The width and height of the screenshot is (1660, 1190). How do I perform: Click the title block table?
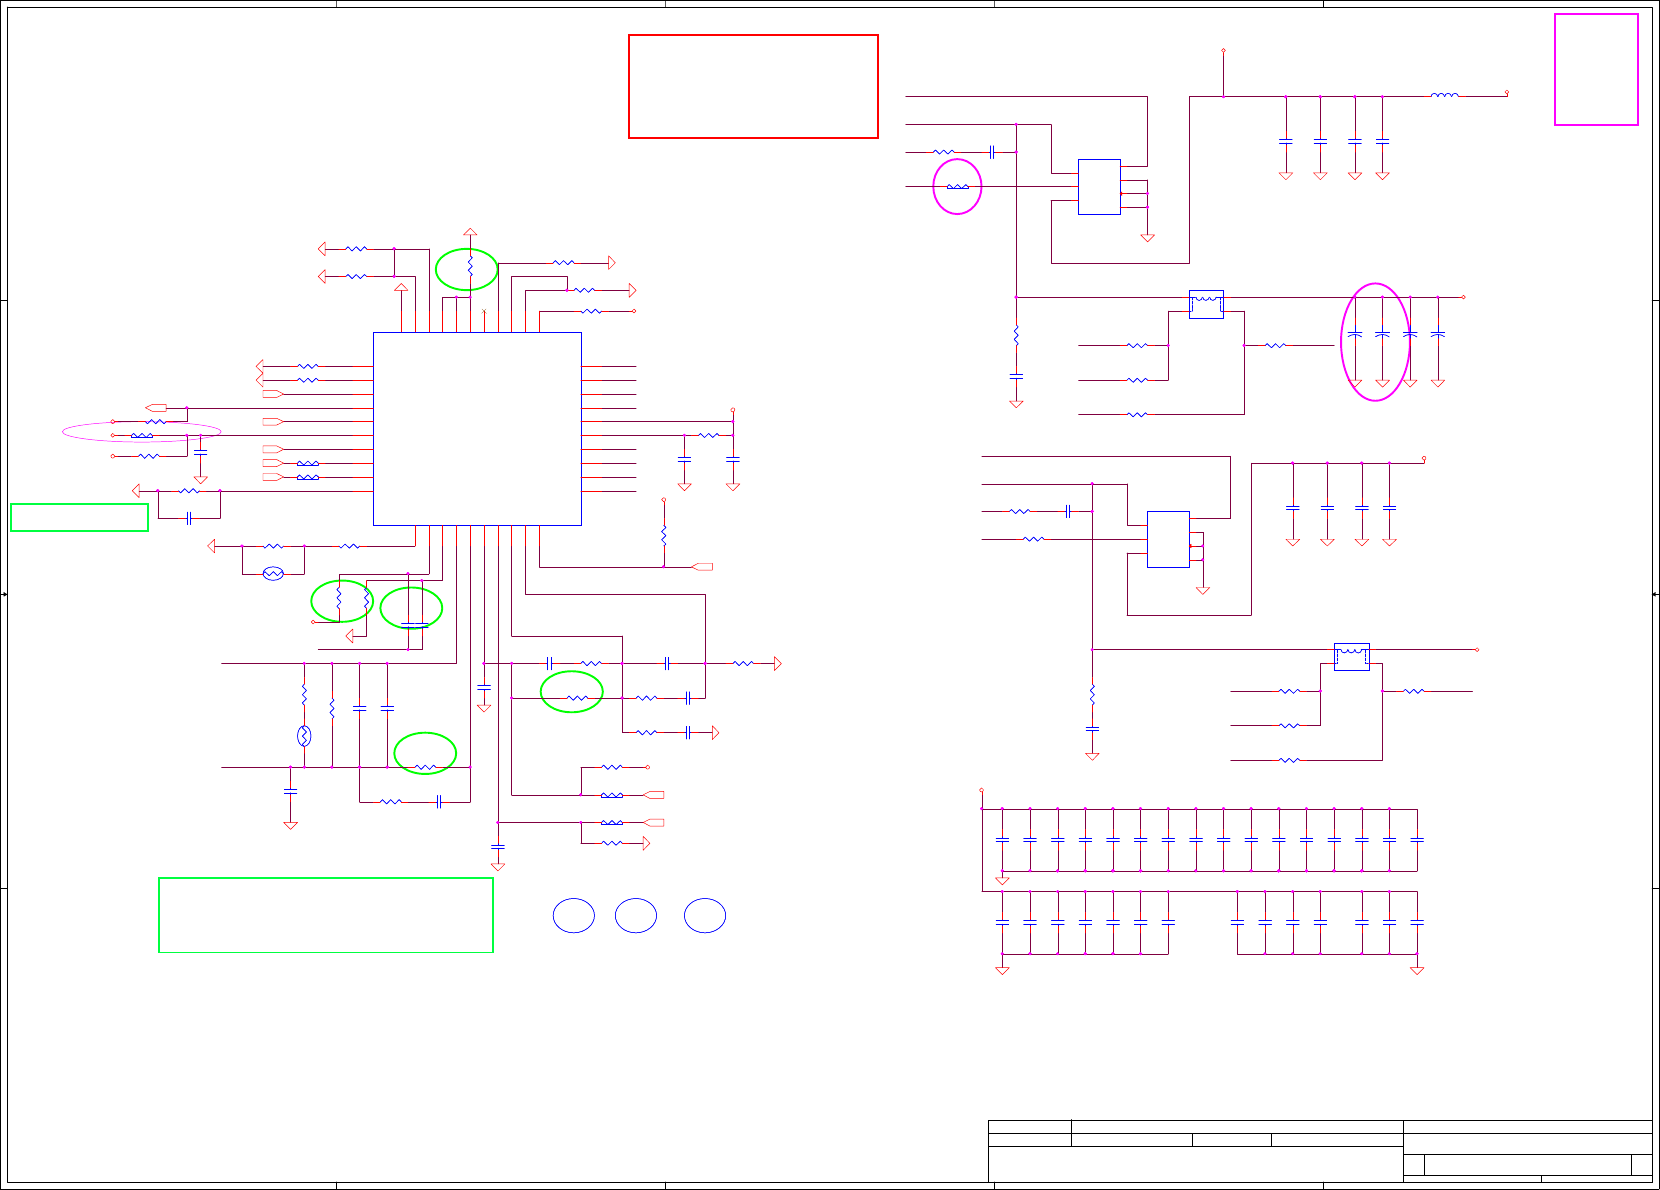pyautogui.click(x=1320, y=1151)
